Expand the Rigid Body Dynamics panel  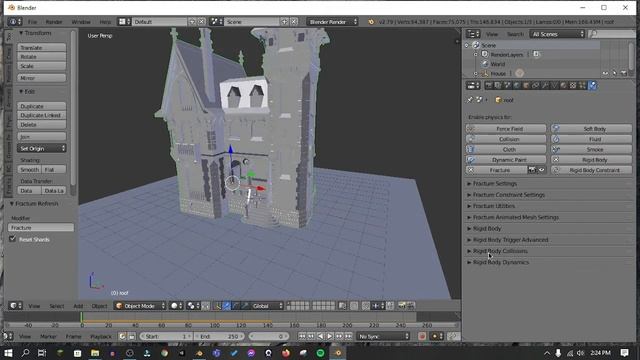click(501, 262)
